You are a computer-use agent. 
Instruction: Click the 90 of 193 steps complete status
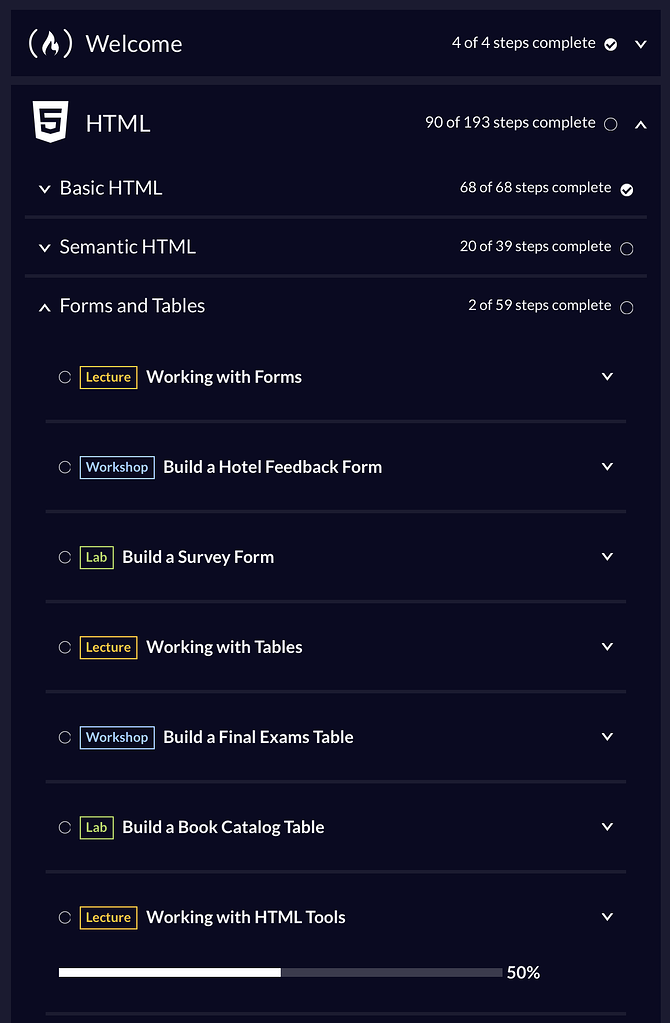coord(512,122)
